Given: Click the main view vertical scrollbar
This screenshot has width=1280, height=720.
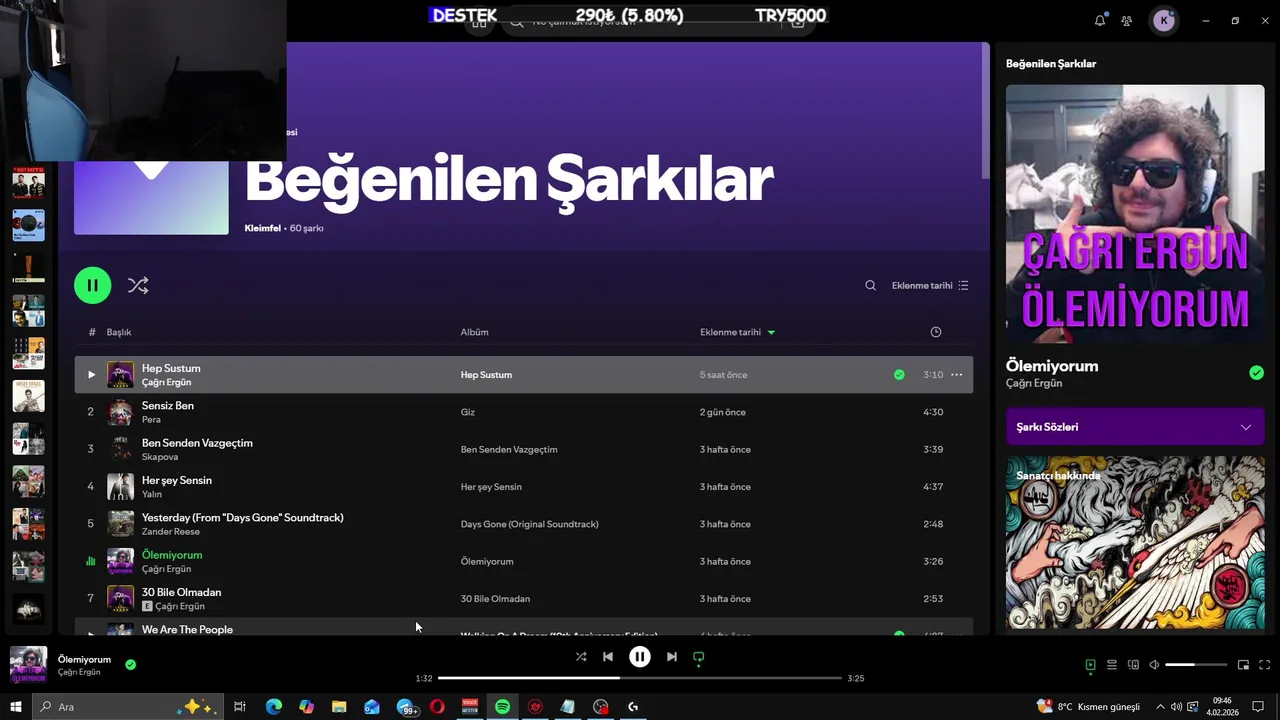Looking at the screenshot, I should point(986,110).
